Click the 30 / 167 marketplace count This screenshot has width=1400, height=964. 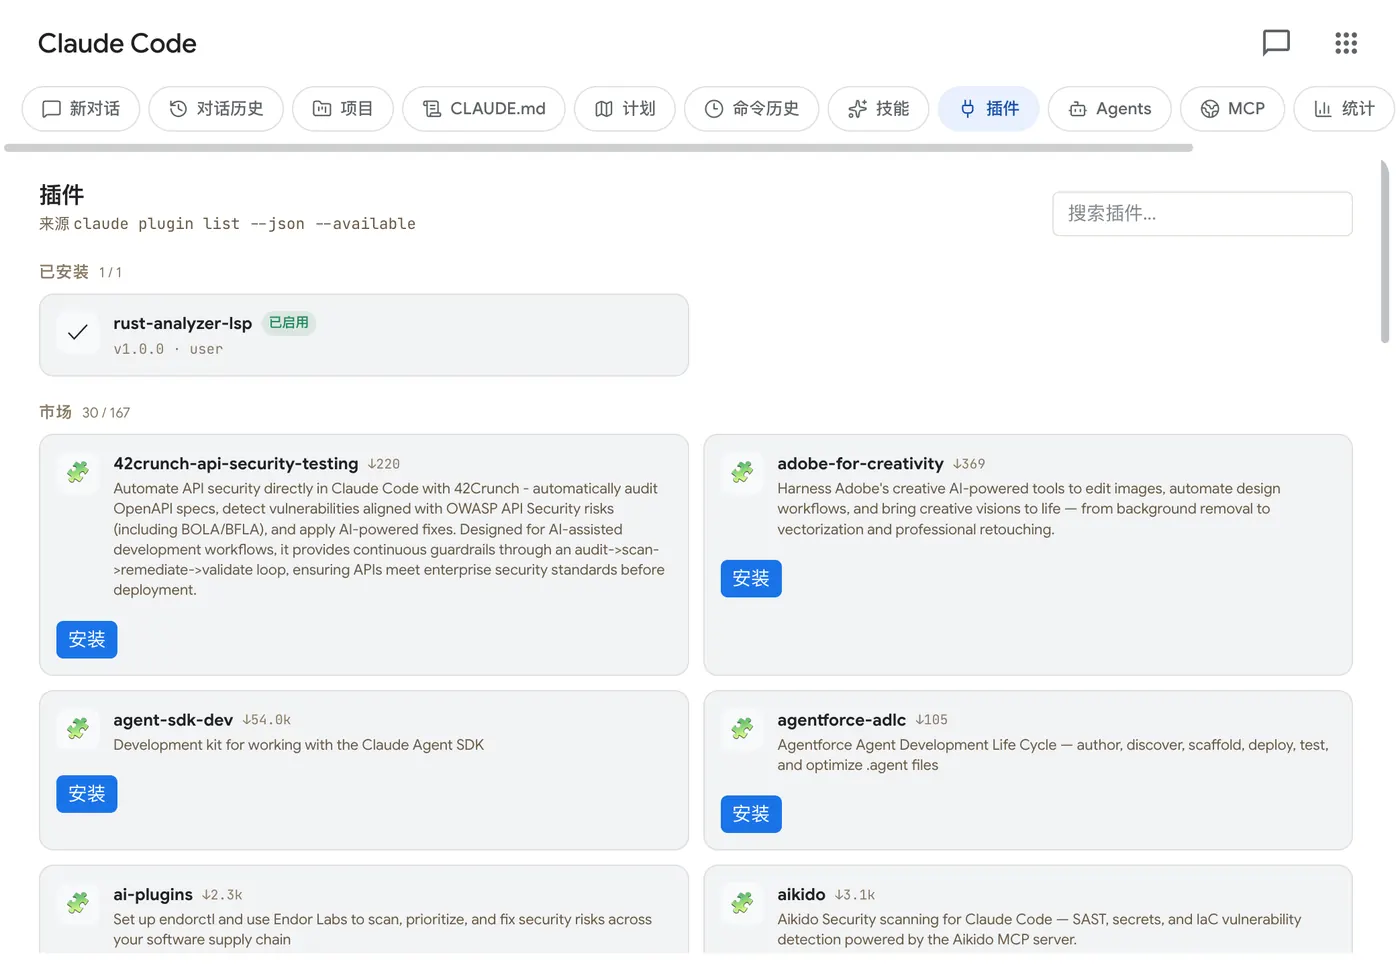click(106, 413)
